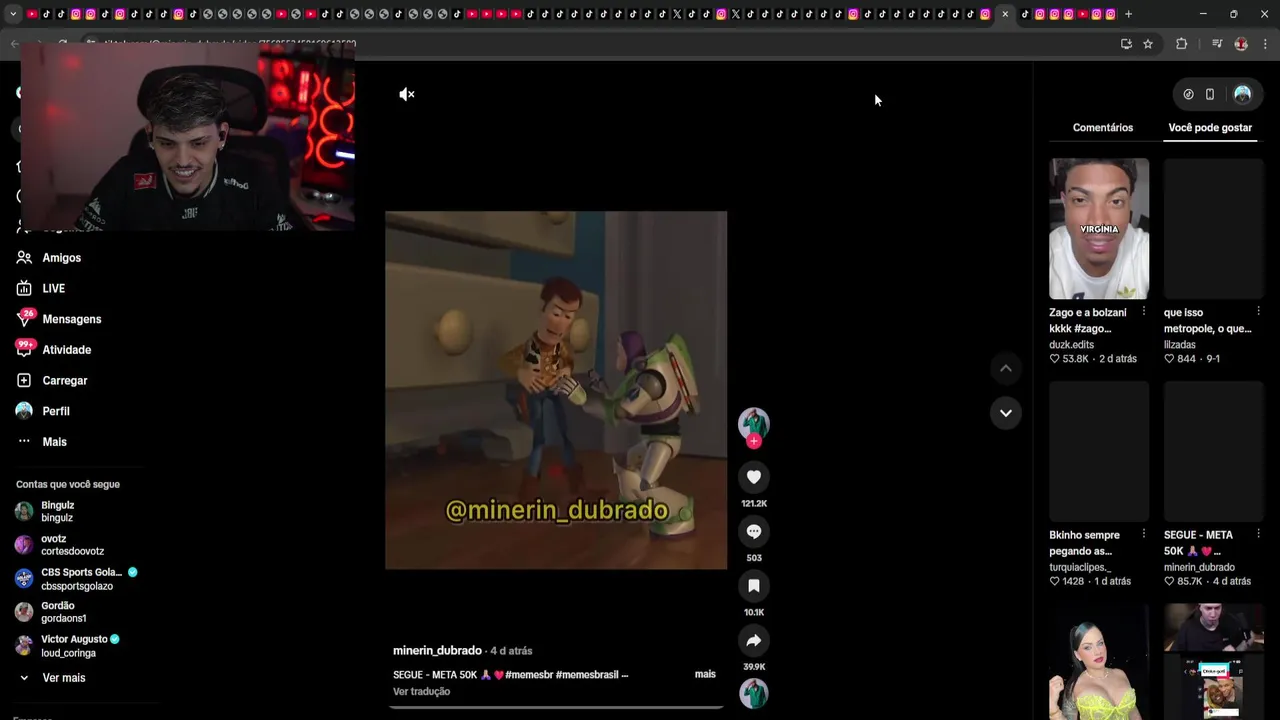The height and width of the screenshot is (720, 1280).
Task: Share the video with the arrow icon
Action: (x=754, y=640)
